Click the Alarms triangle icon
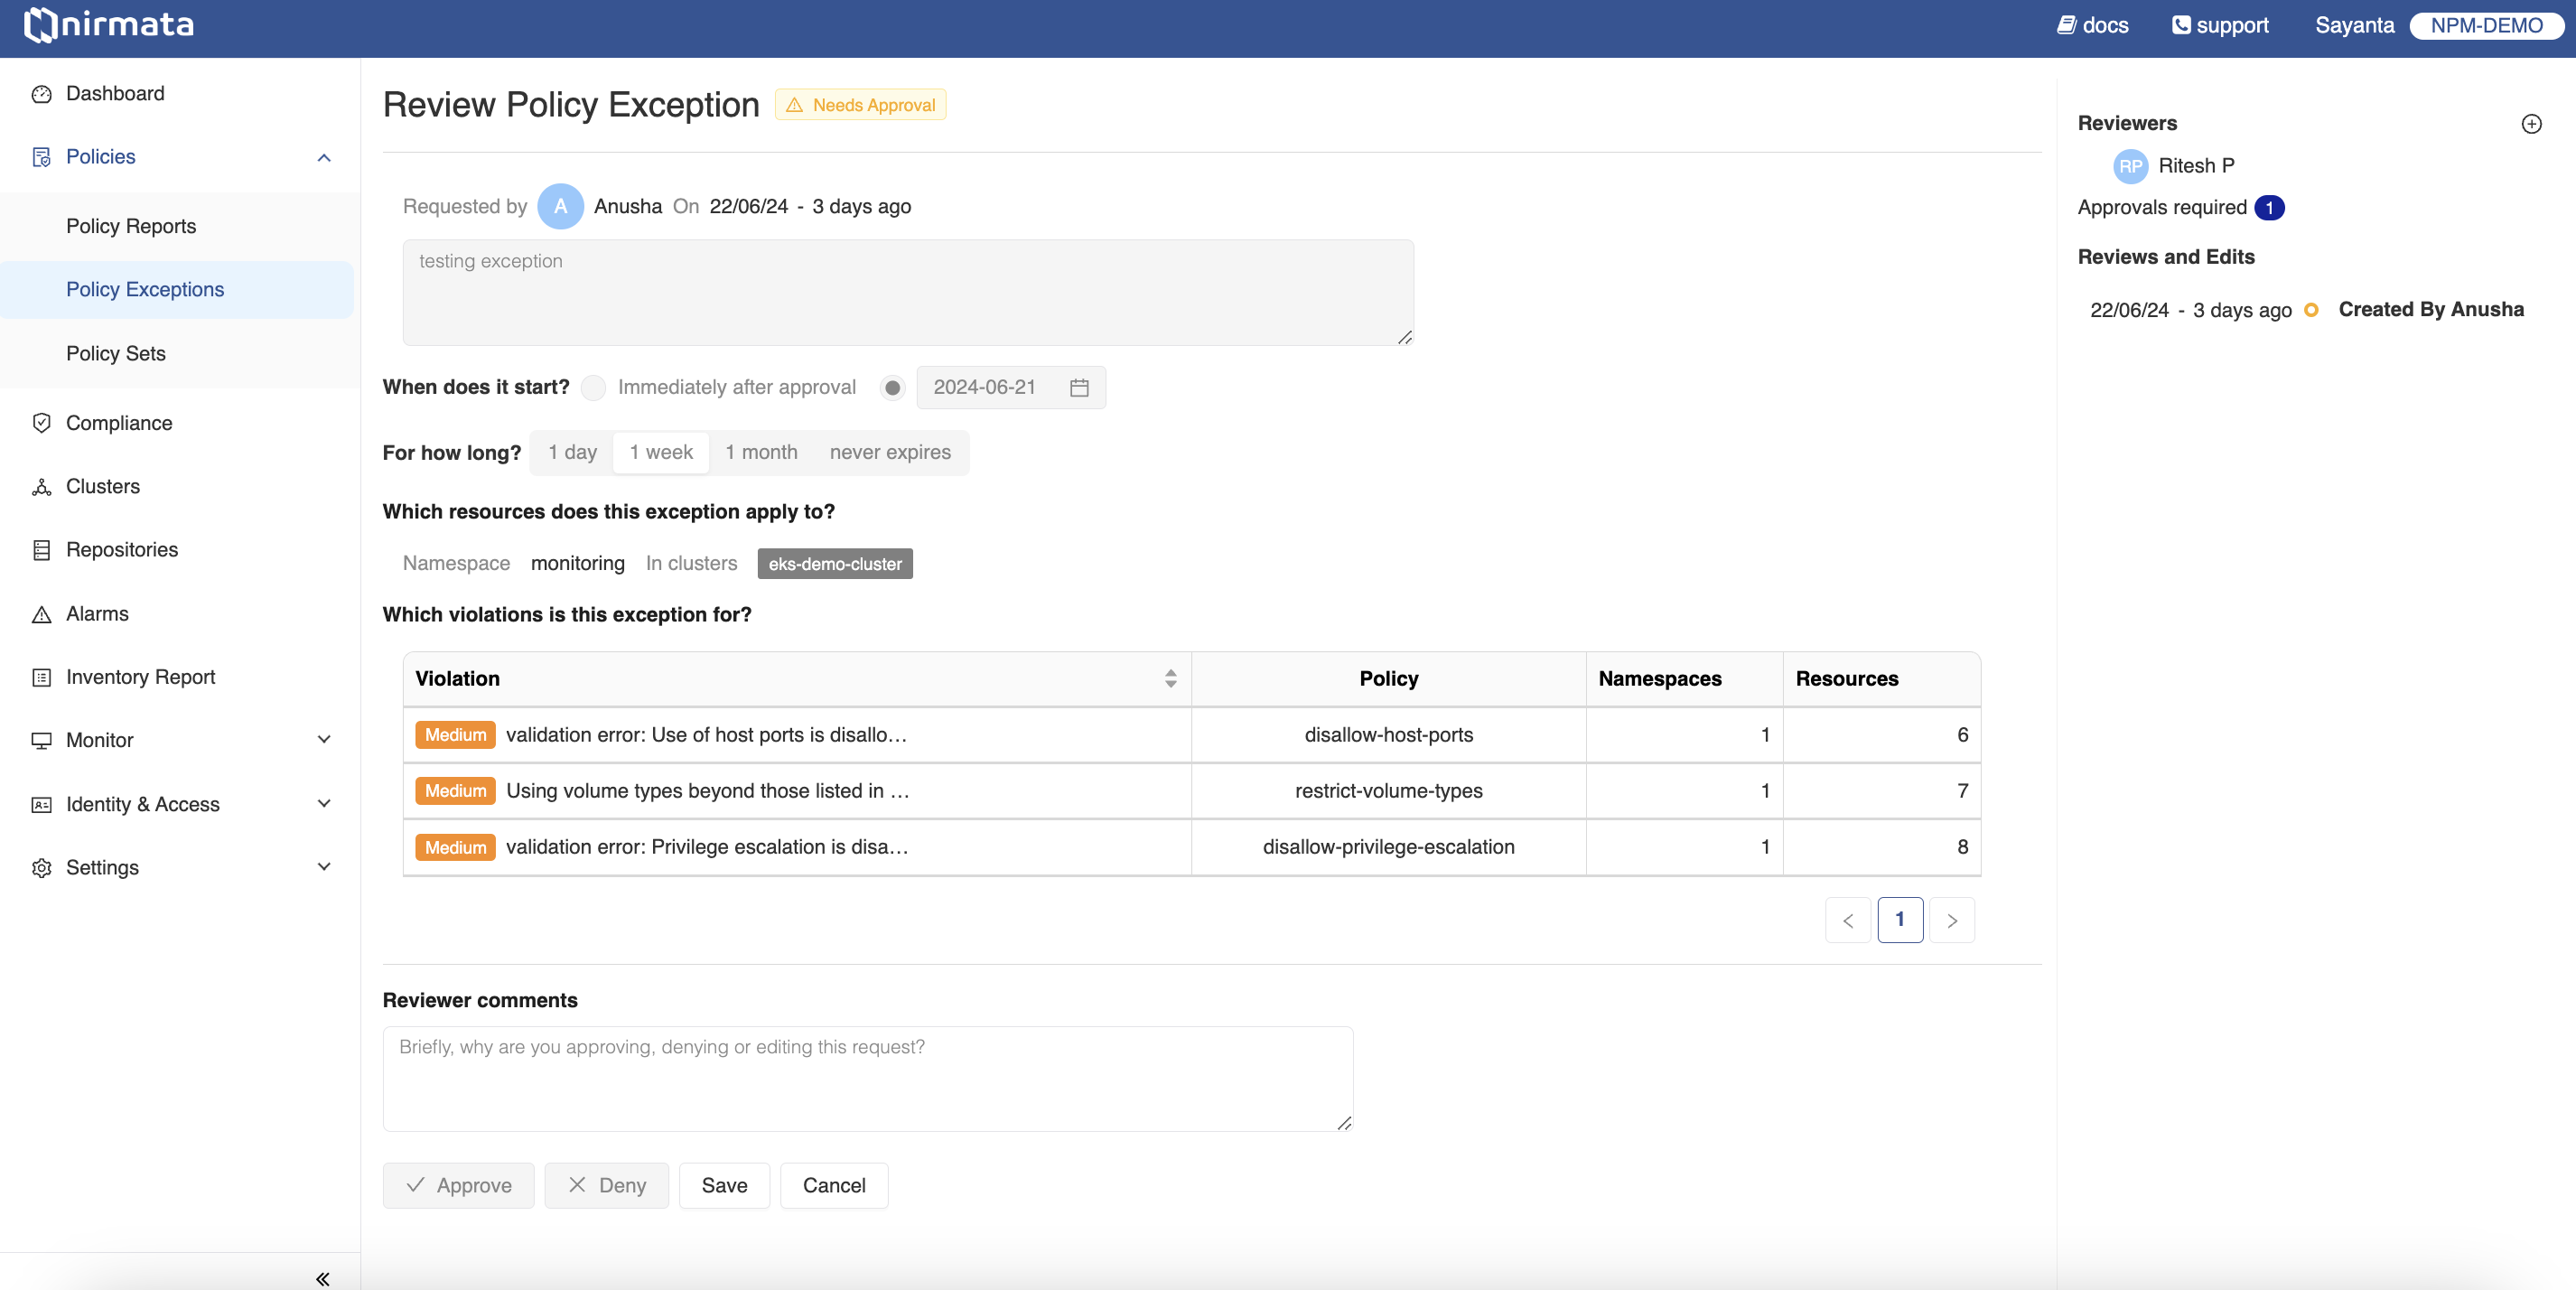The image size is (2576, 1290). pyautogui.click(x=41, y=614)
